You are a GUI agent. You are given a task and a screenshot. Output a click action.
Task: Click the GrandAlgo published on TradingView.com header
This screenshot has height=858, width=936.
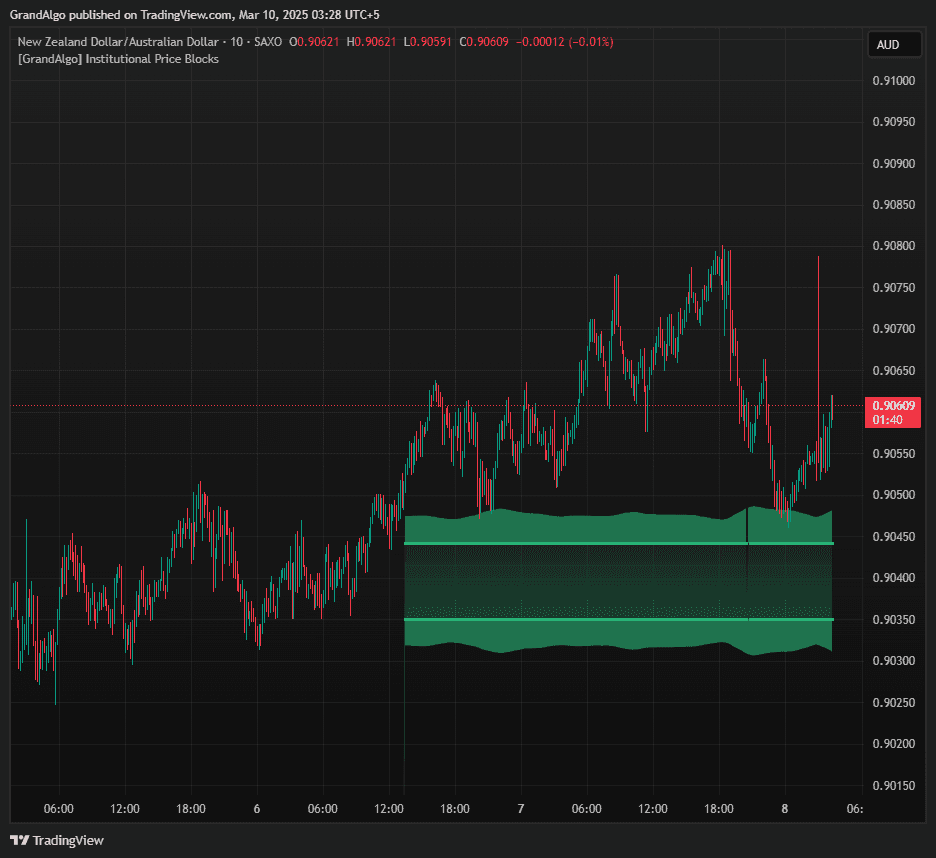point(194,14)
